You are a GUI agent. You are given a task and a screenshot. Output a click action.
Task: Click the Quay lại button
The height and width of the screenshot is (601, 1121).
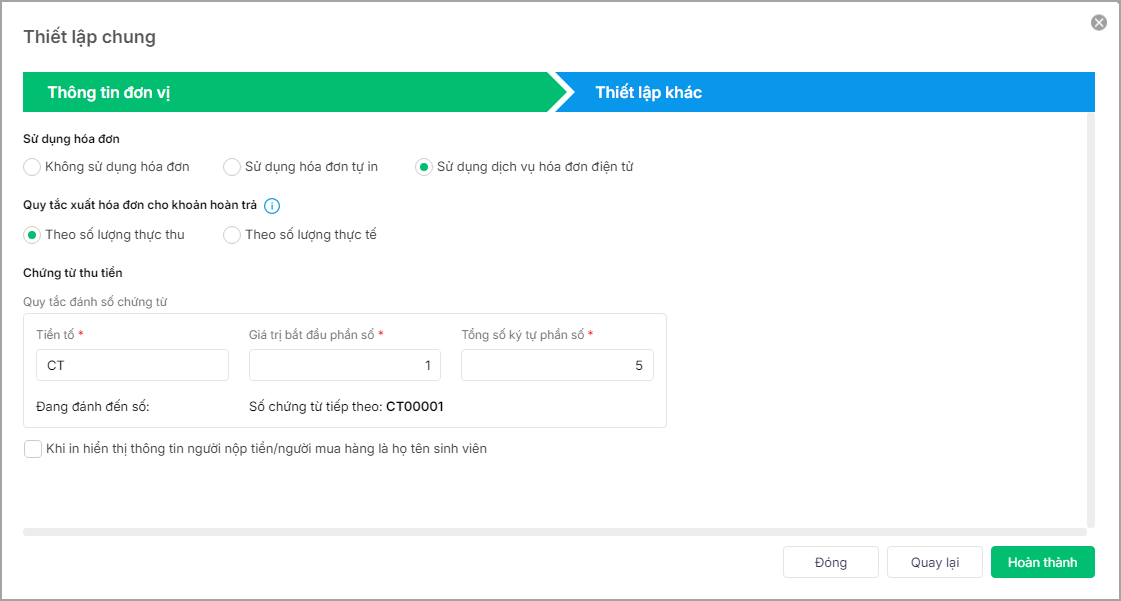tap(934, 562)
